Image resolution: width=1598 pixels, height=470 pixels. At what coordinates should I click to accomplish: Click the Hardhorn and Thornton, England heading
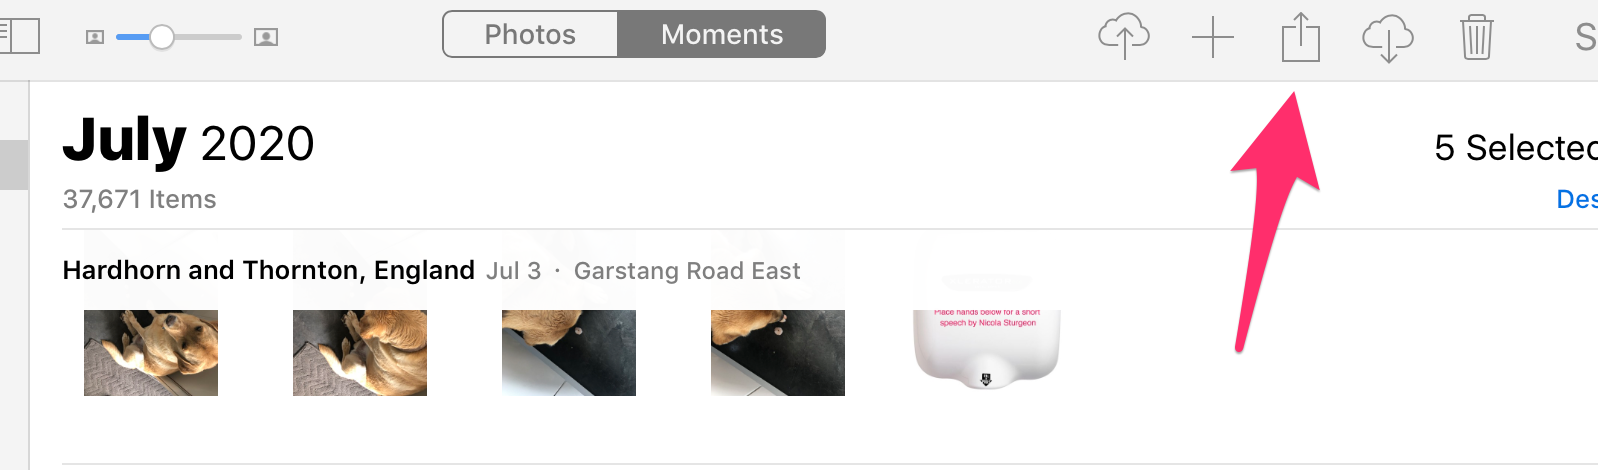268,270
